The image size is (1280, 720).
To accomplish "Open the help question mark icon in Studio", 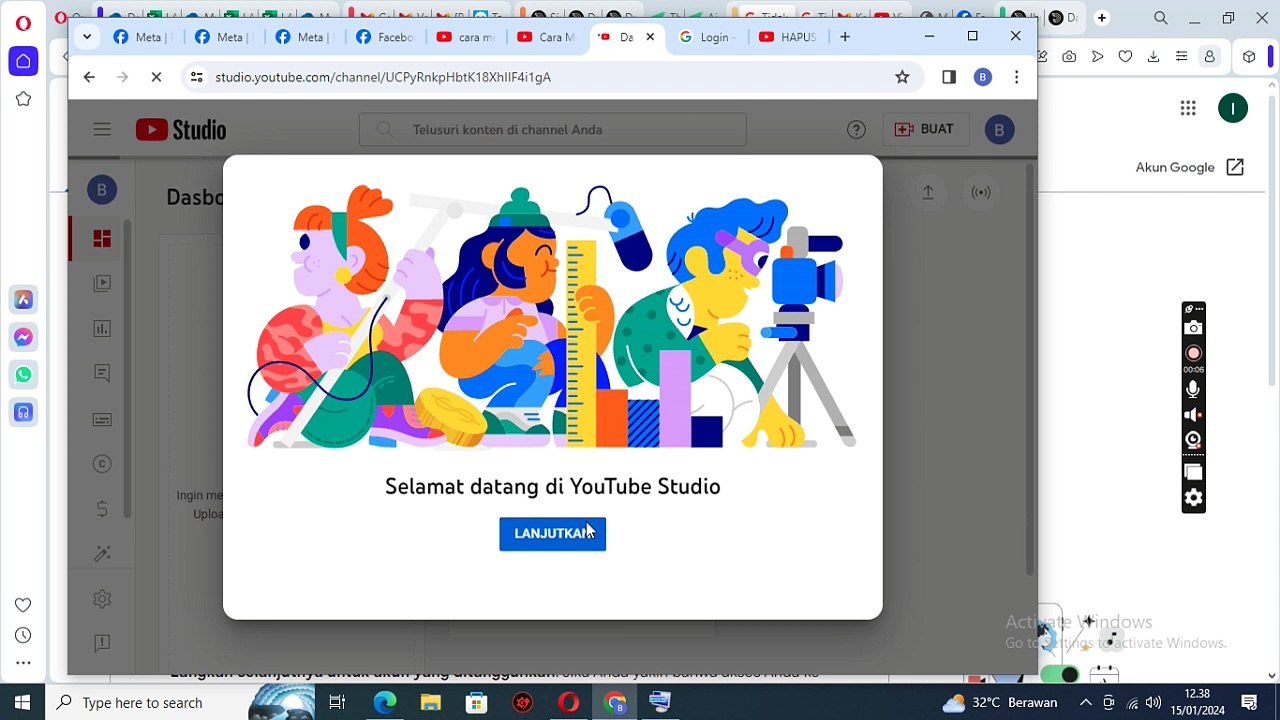I will [856, 129].
